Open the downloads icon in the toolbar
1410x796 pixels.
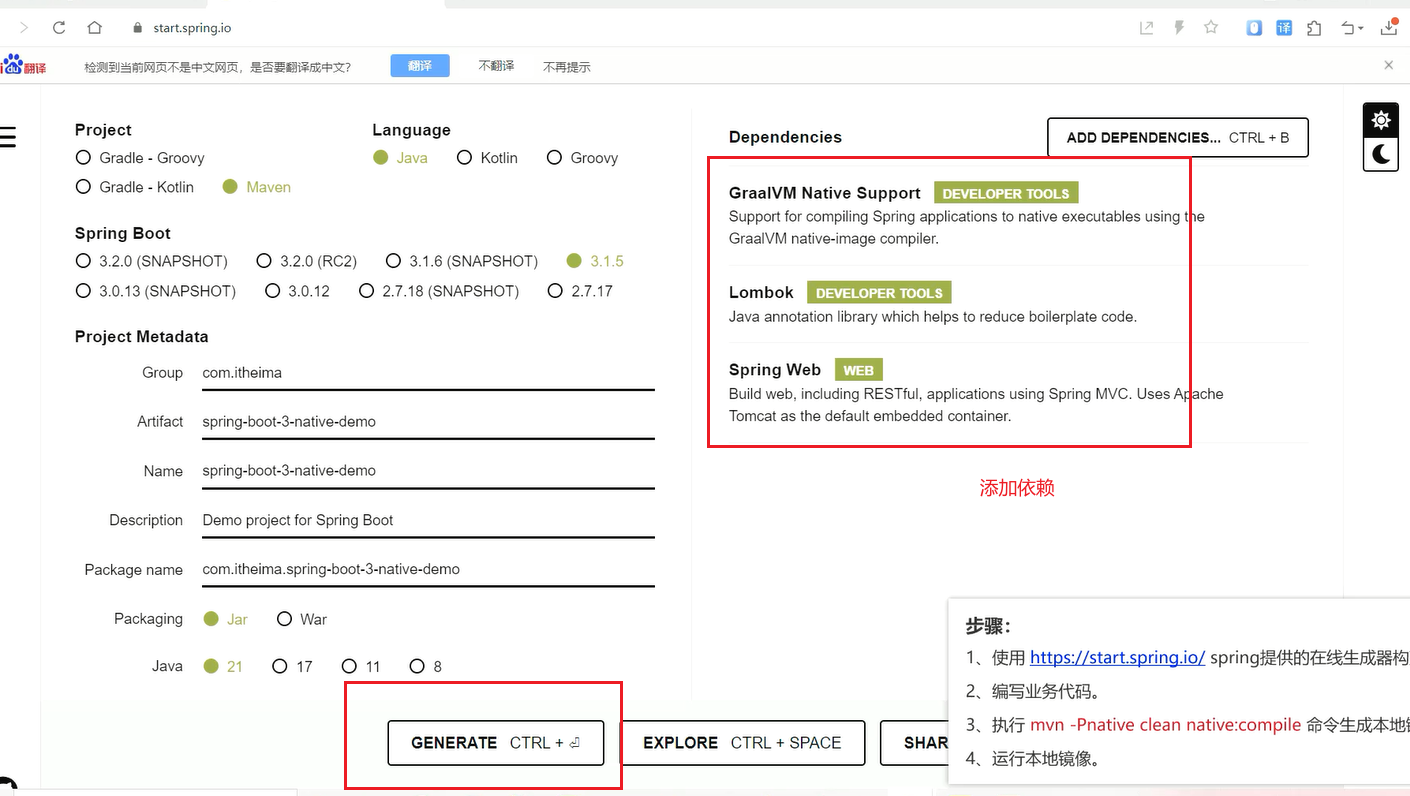click(x=1389, y=28)
